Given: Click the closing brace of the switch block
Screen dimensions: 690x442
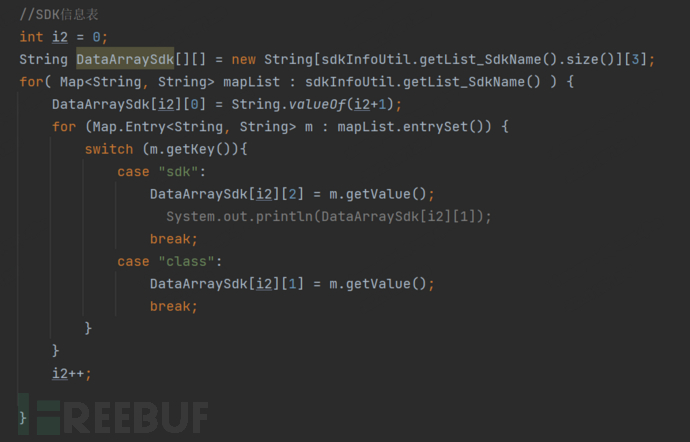Looking at the screenshot, I should [x=88, y=328].
